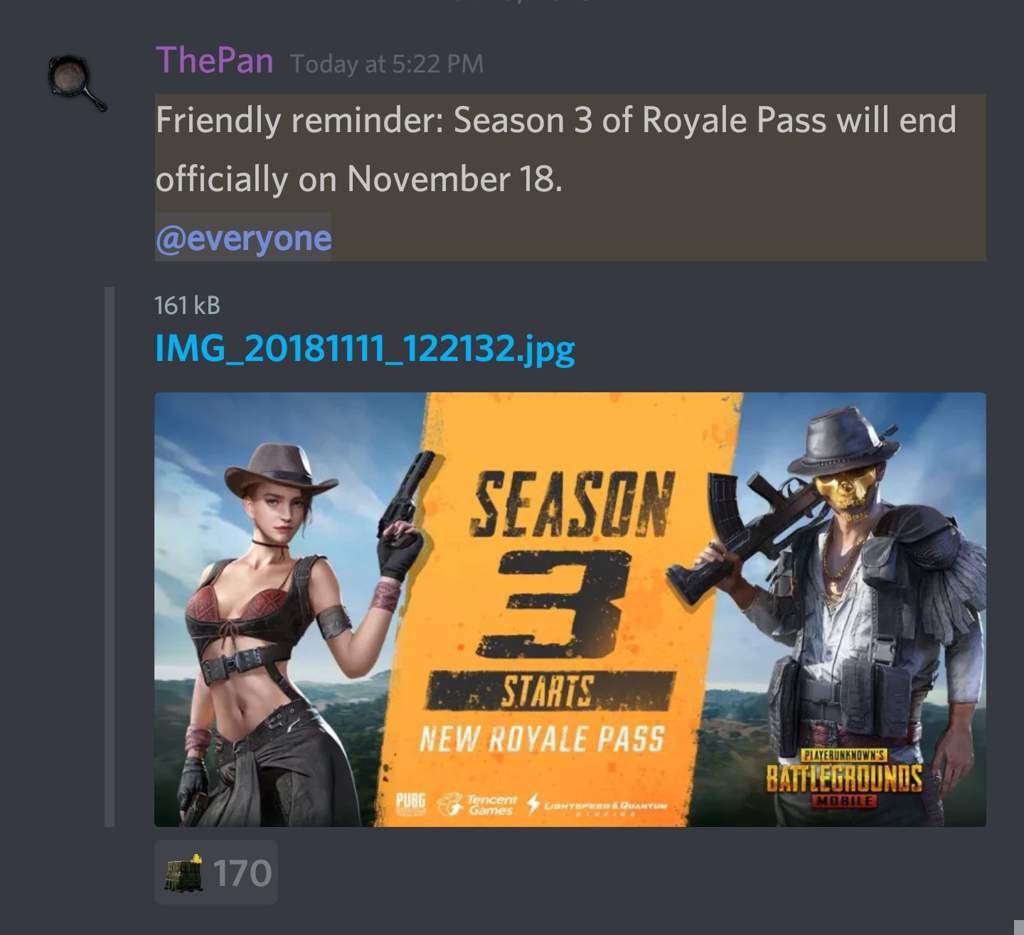Click the NEW ROYALE PASS text
This screenshot has width=1024, height=935.
point(541,739)
